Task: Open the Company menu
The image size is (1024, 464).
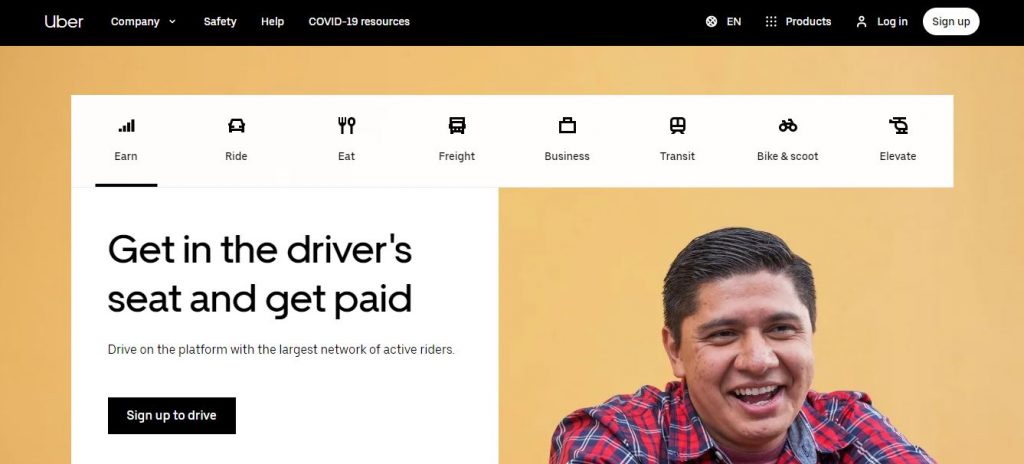Action: click(135, 22)
